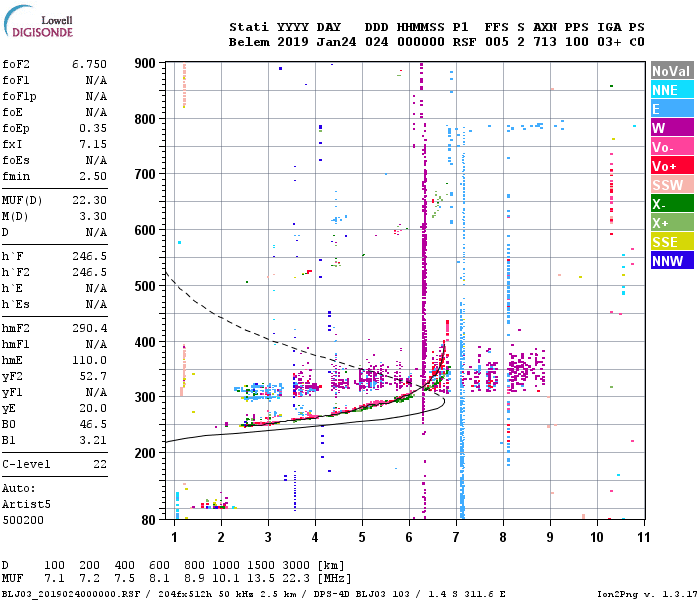Select the E blue legend swatch

coord(672,109)
